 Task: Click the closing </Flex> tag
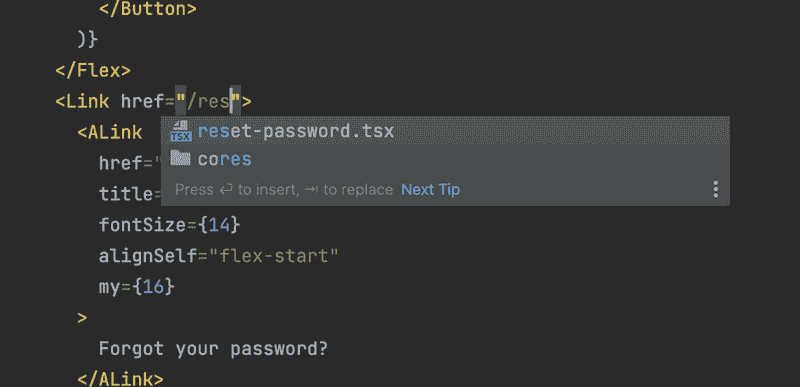click(93, 70)
